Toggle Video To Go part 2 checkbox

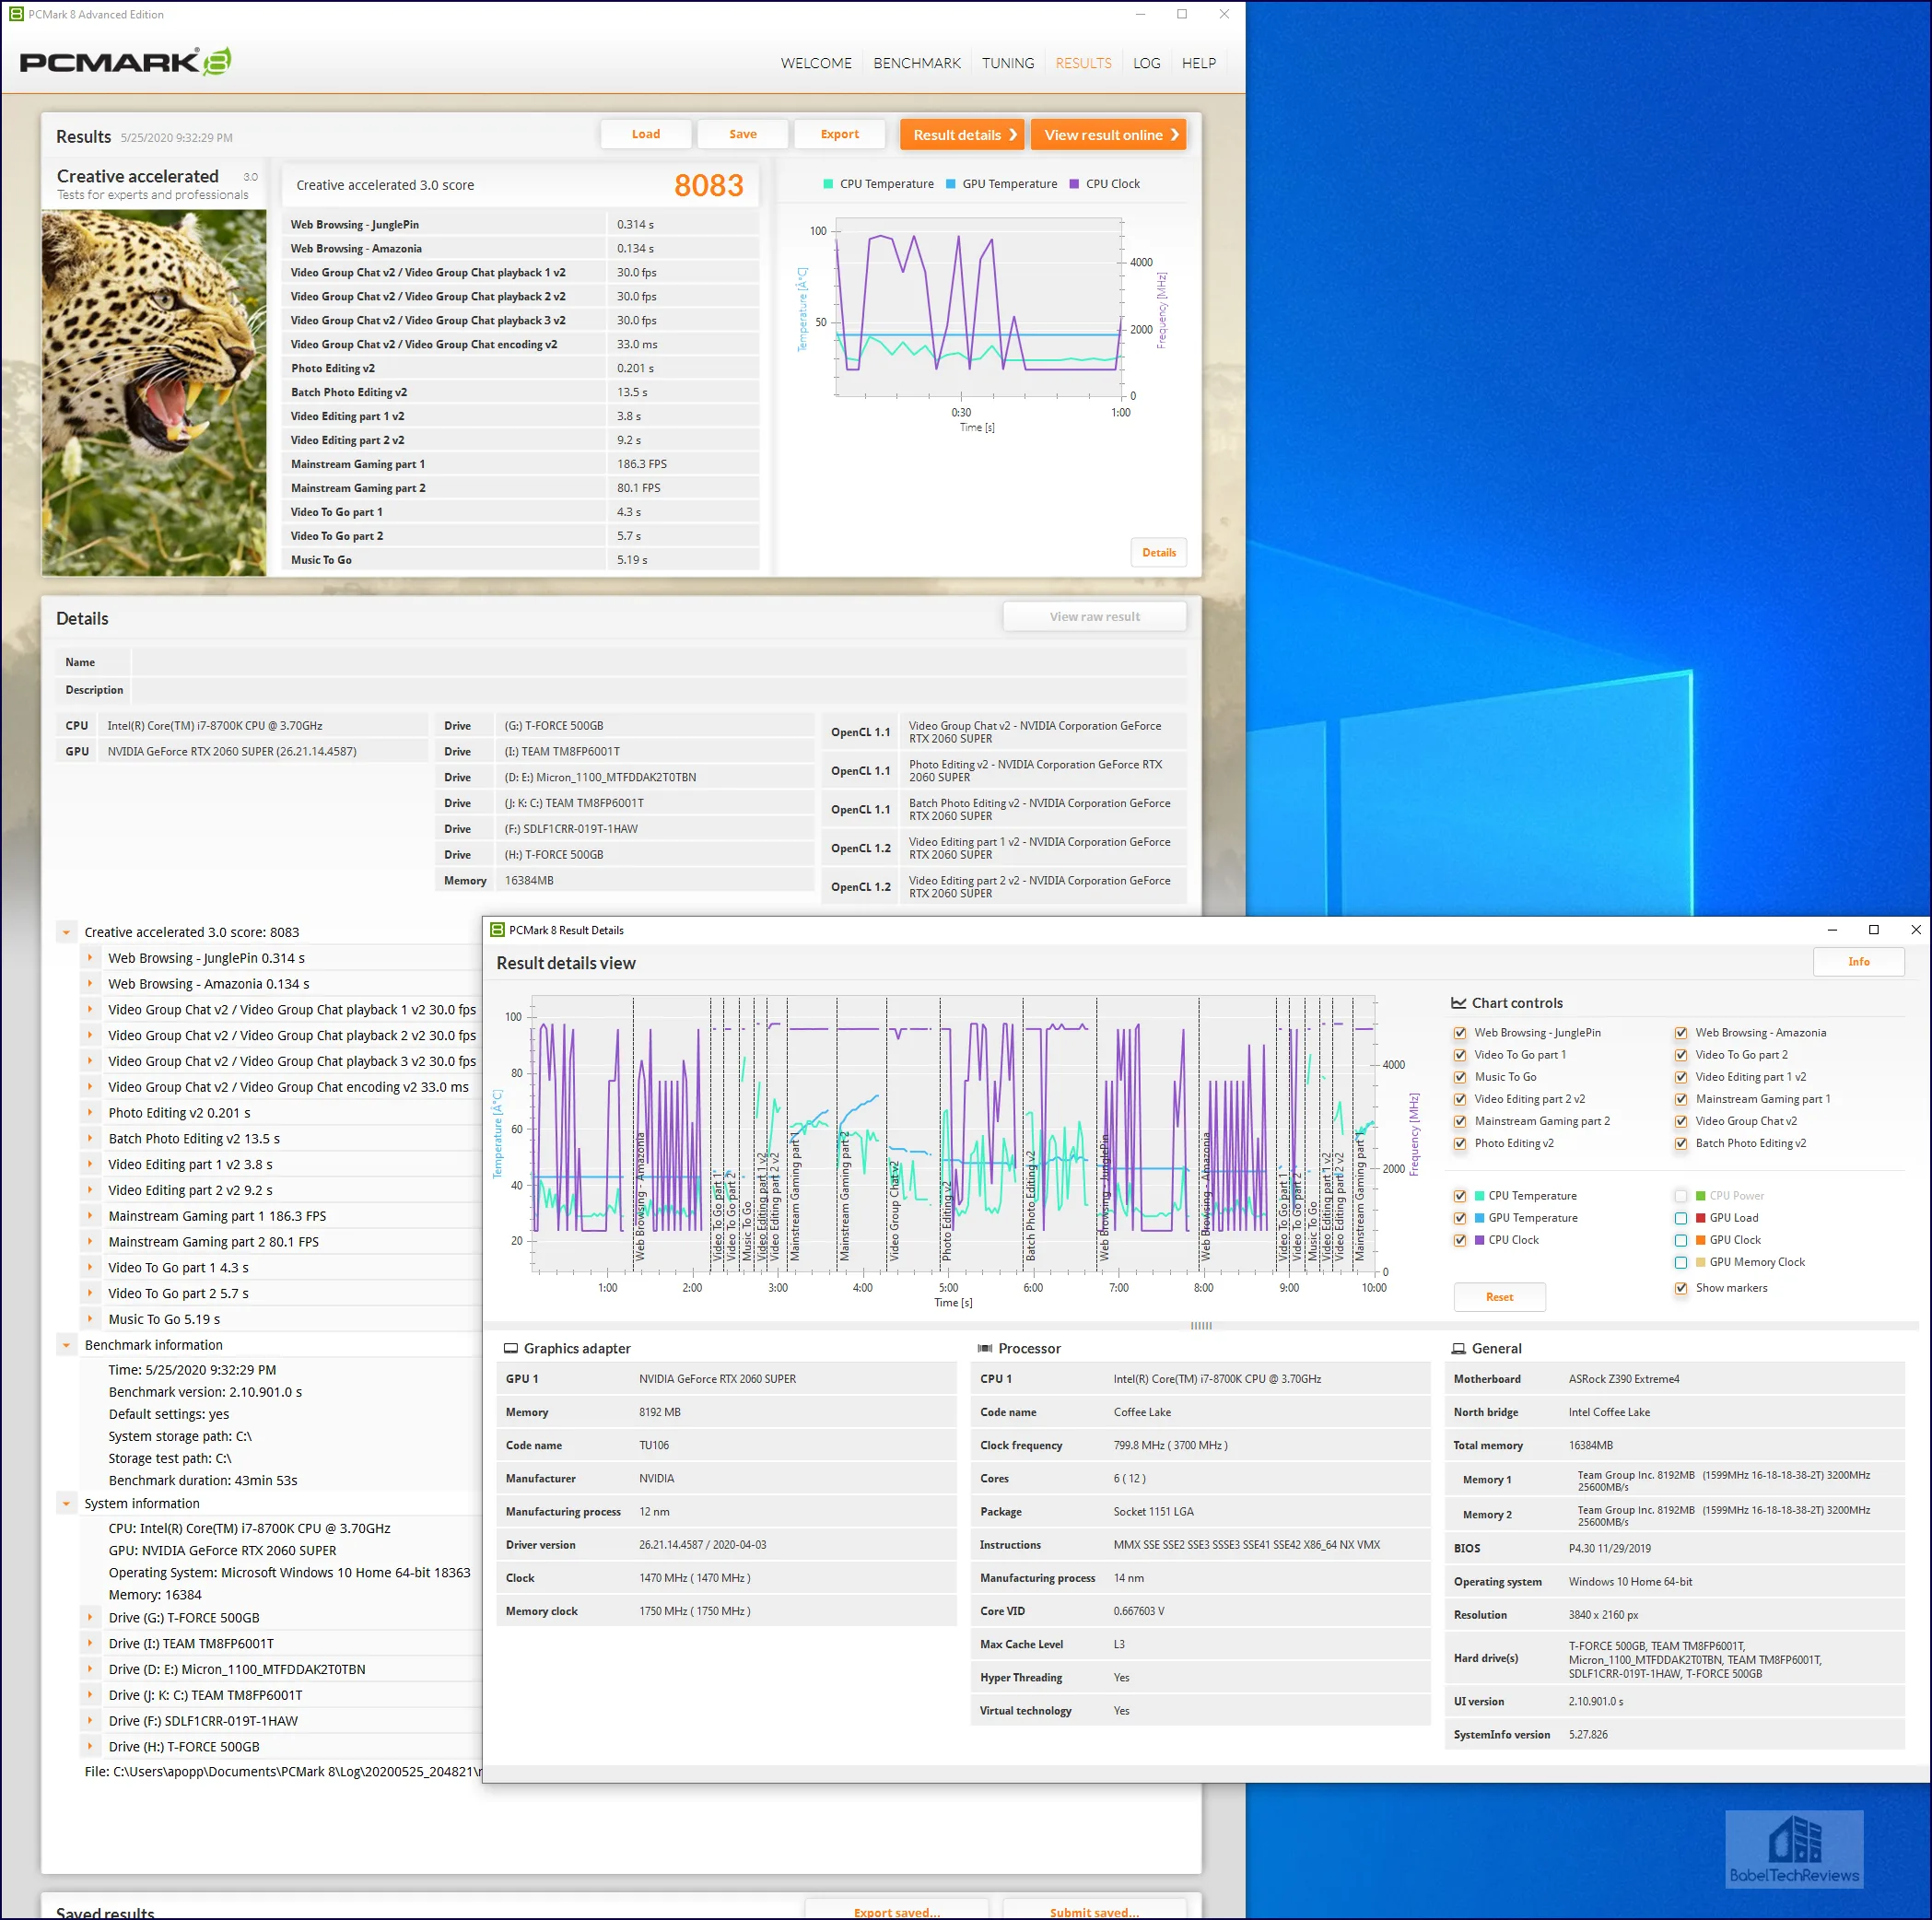(1681, 1054)
